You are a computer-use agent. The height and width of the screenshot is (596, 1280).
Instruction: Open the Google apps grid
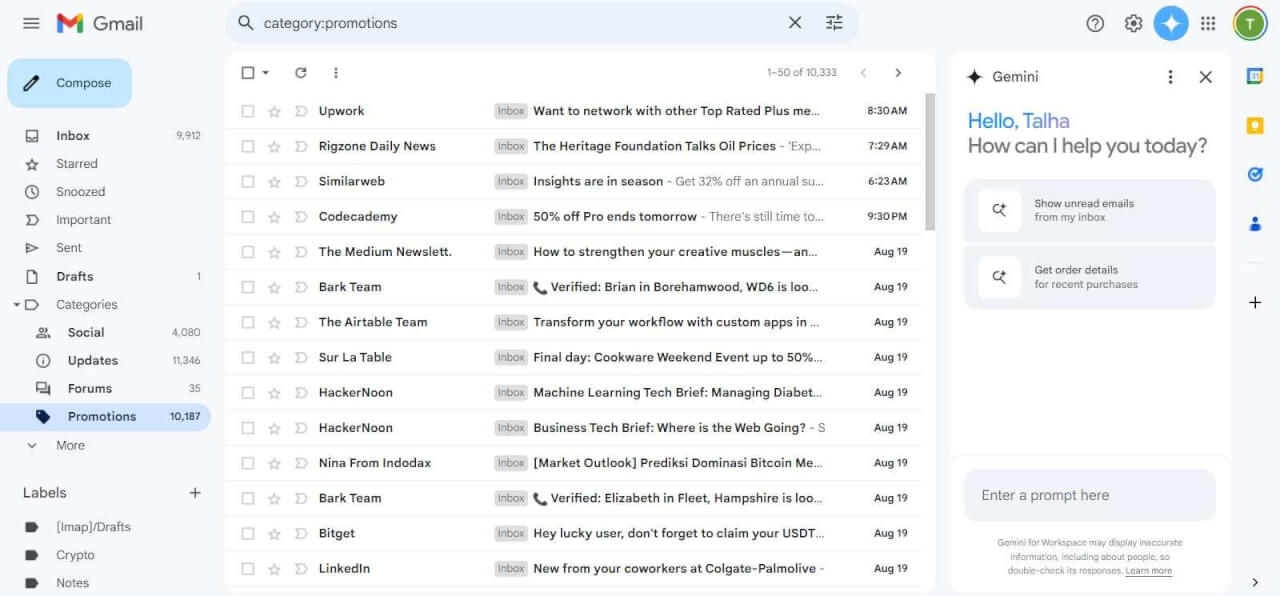[x=1207, y=22]
